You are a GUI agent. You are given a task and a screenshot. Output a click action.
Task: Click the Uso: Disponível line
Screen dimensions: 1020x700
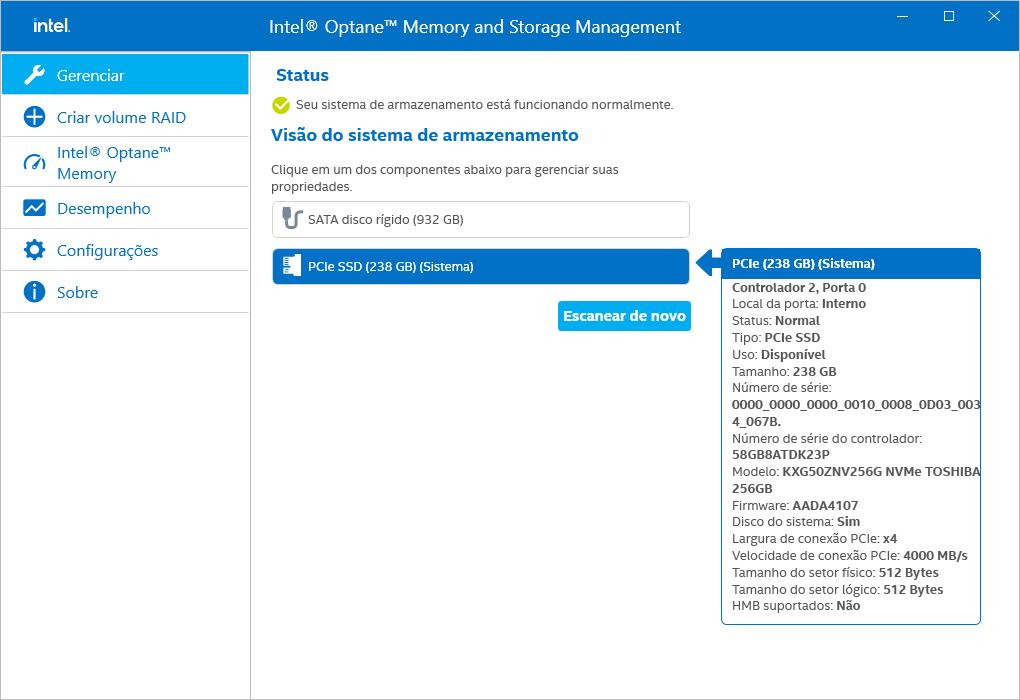(x=778, y=355)
